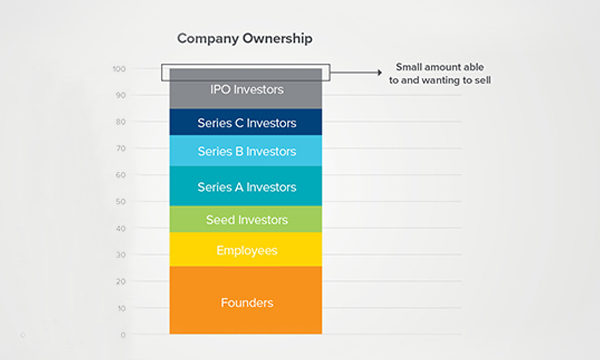Click the Founders orange bar segment

(x=246, y=300)
